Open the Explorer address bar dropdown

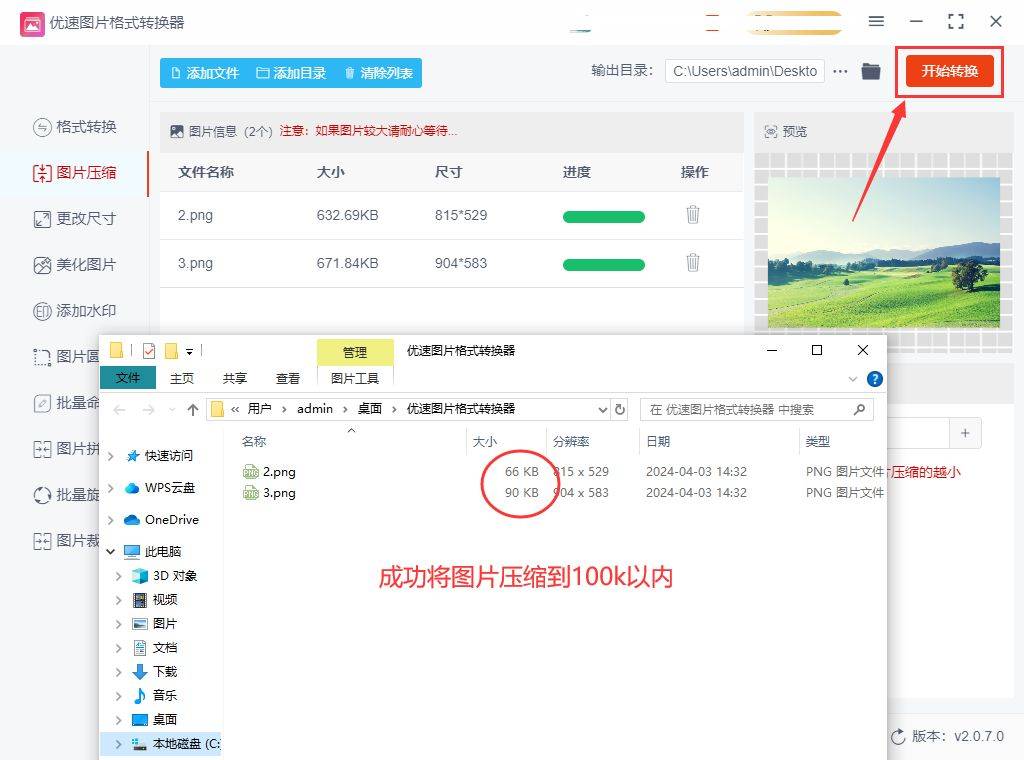tap(603, 409)
